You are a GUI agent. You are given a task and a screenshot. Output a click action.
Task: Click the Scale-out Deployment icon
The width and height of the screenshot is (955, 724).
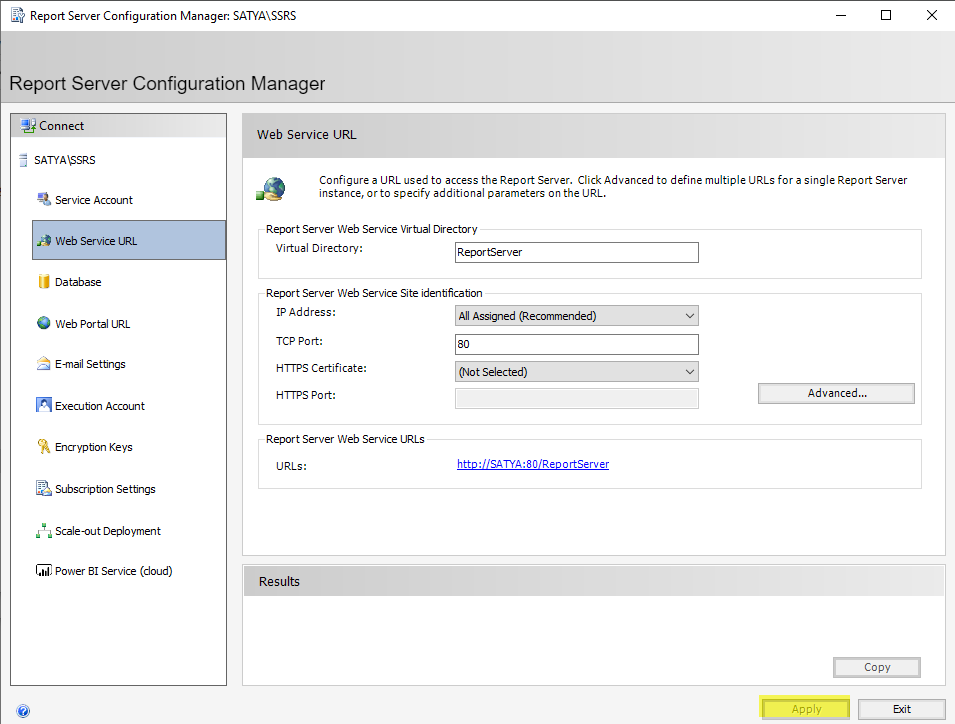click(44, 531)
